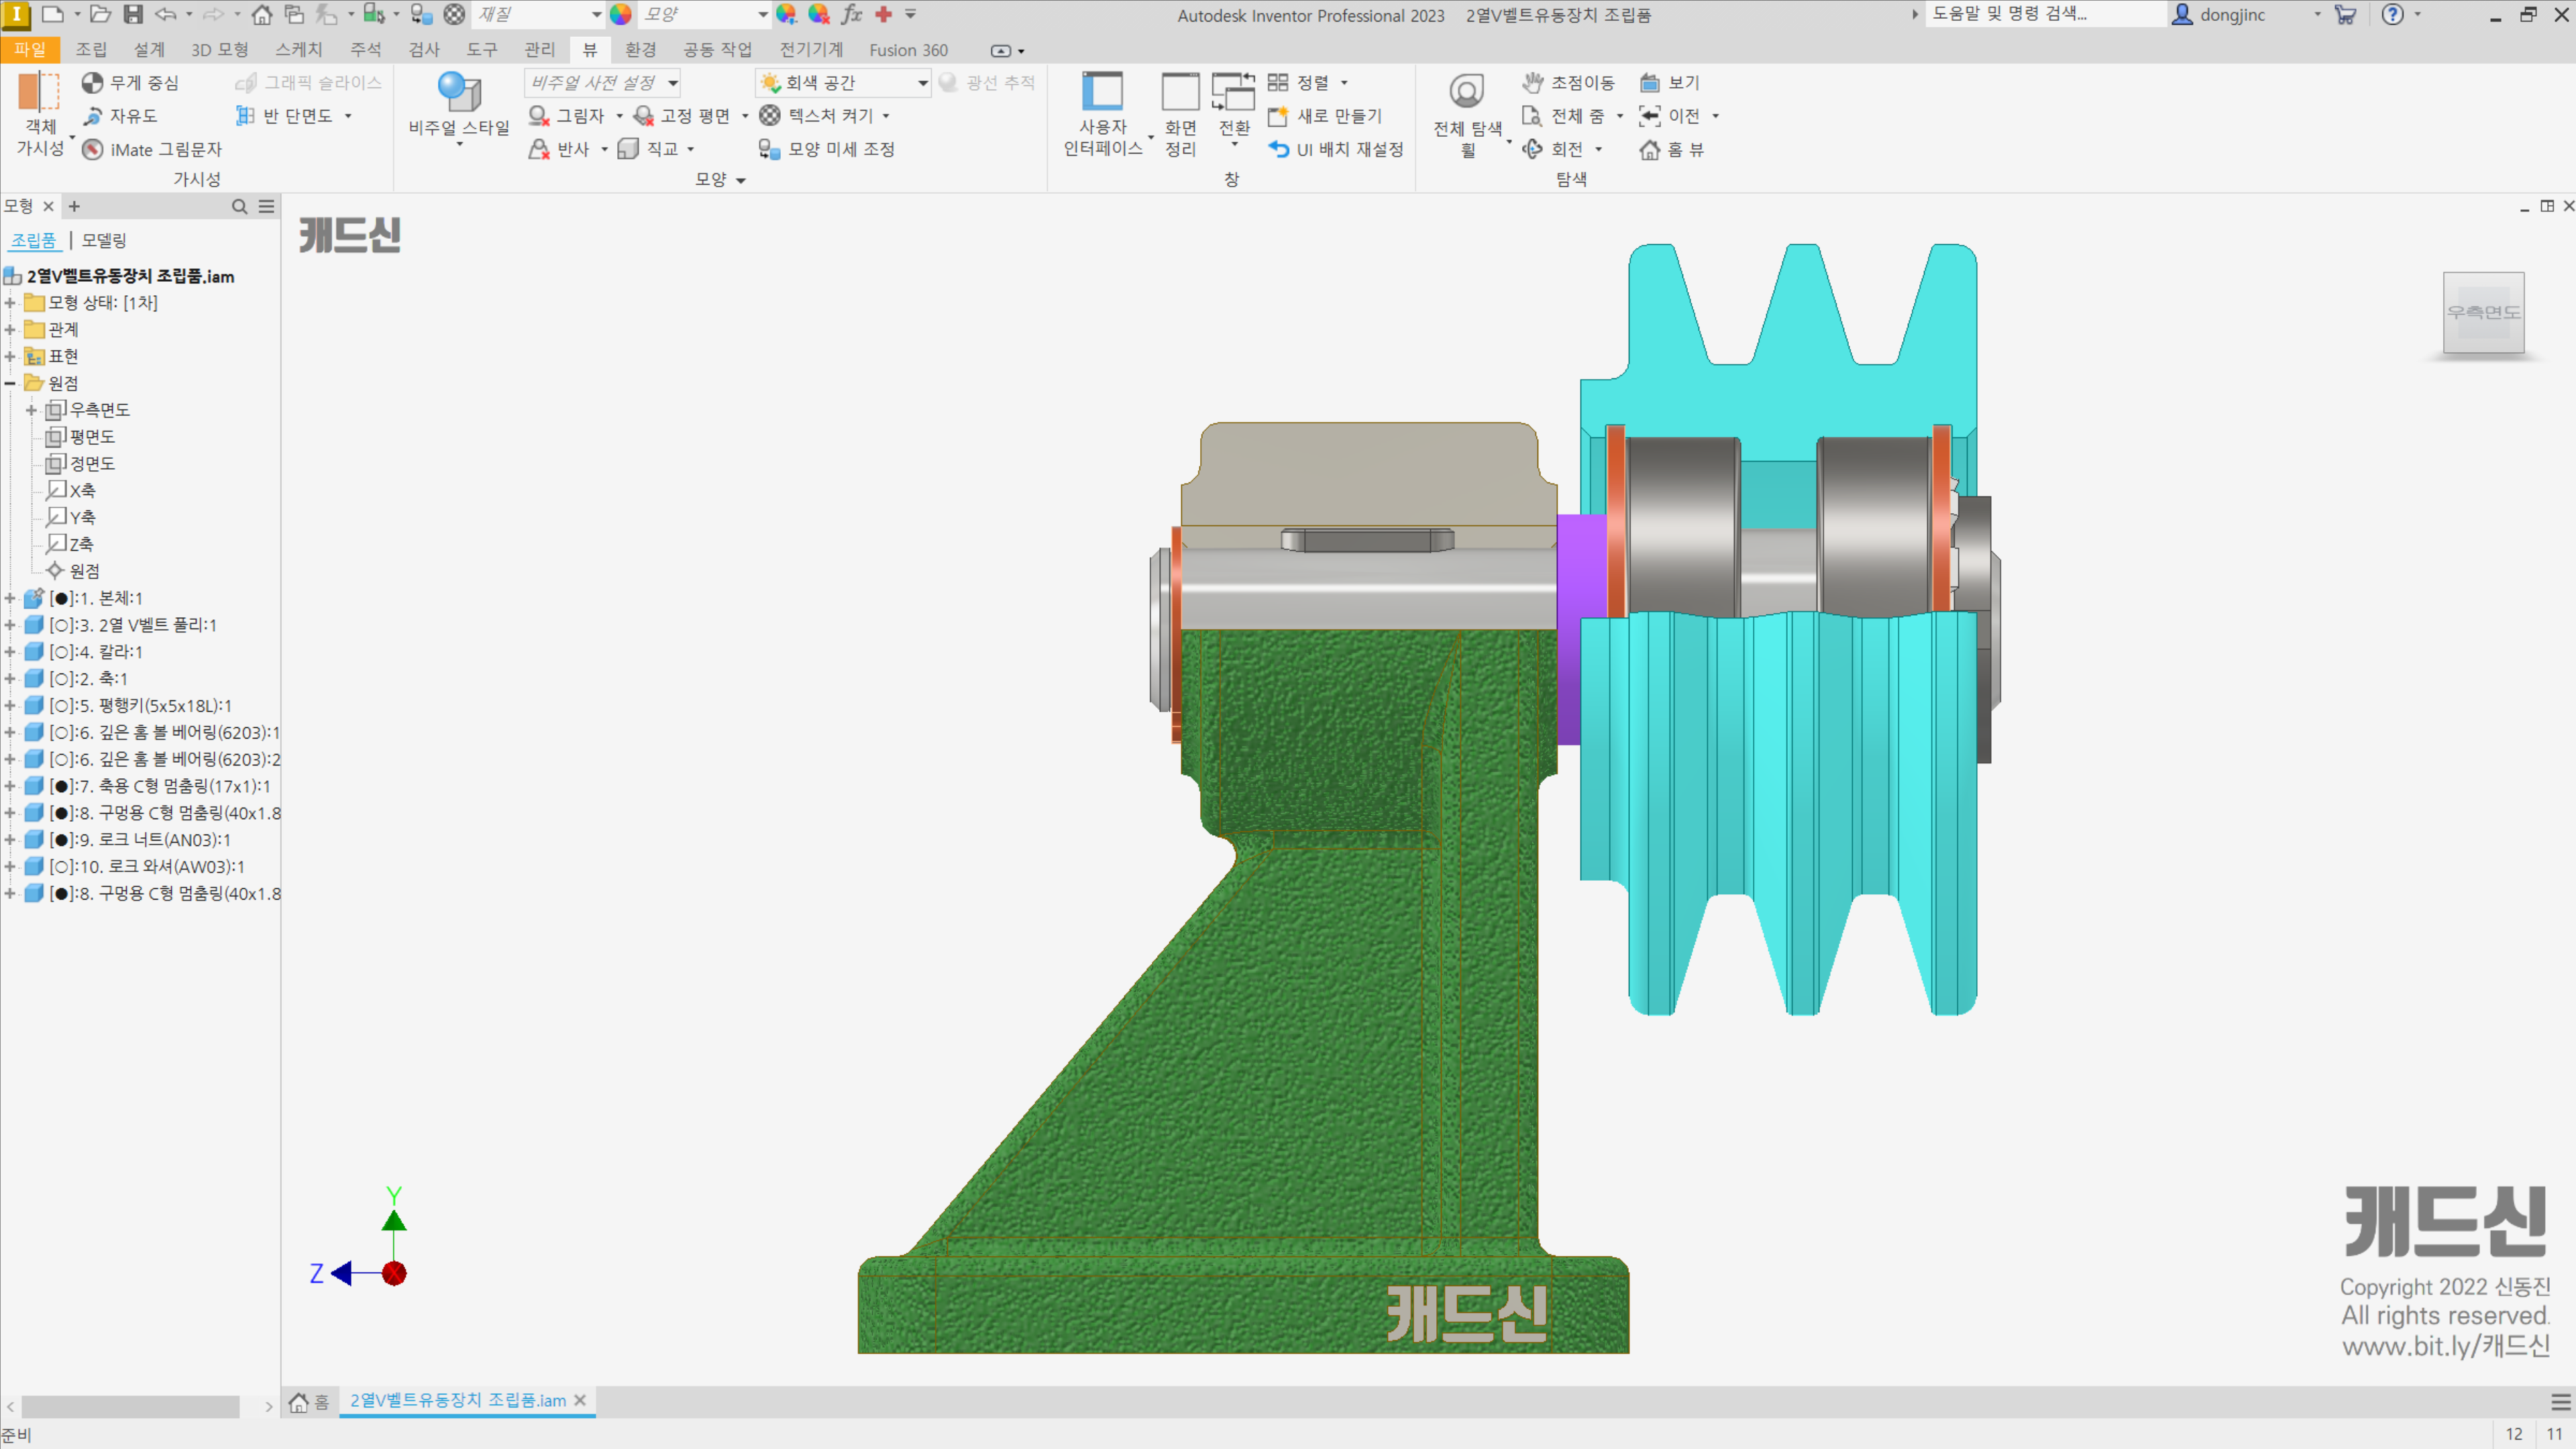Select the 자유도 (degrees of freedom) tool
The height and width of the screenshot is (1449, 2576).
[x=120, y=116]
